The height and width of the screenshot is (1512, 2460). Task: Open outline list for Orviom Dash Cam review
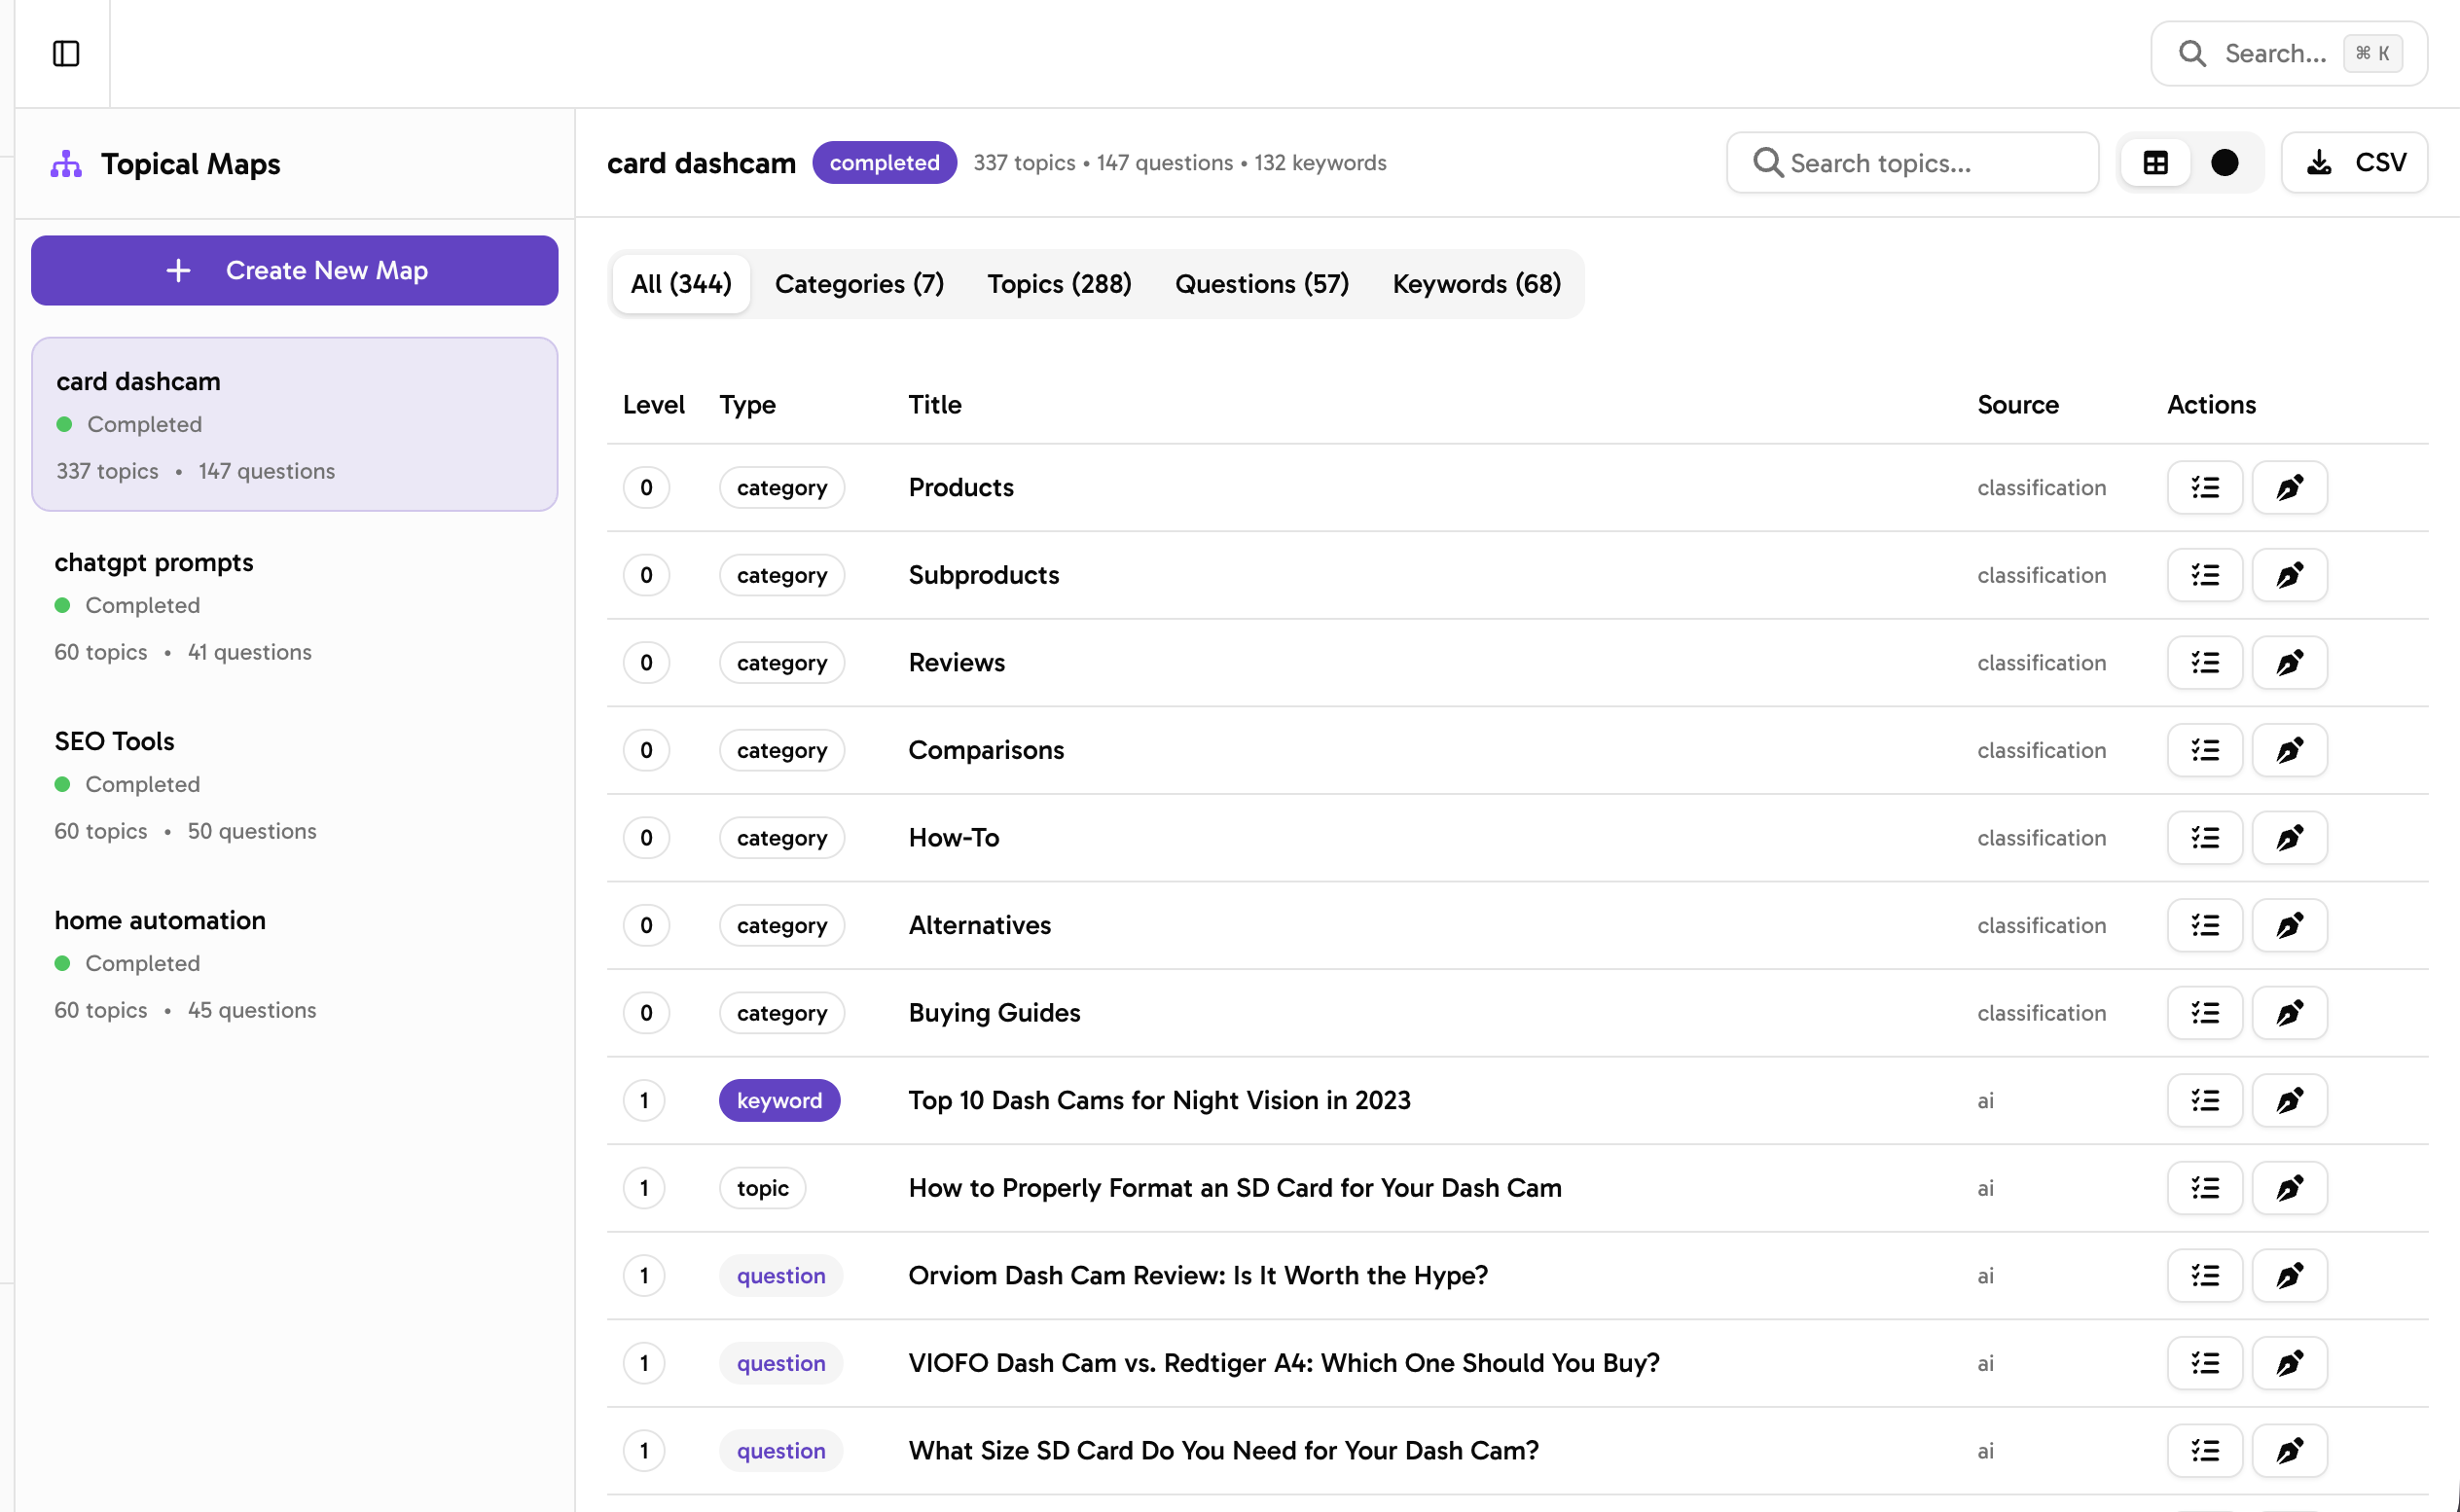coord(2204,1275)
